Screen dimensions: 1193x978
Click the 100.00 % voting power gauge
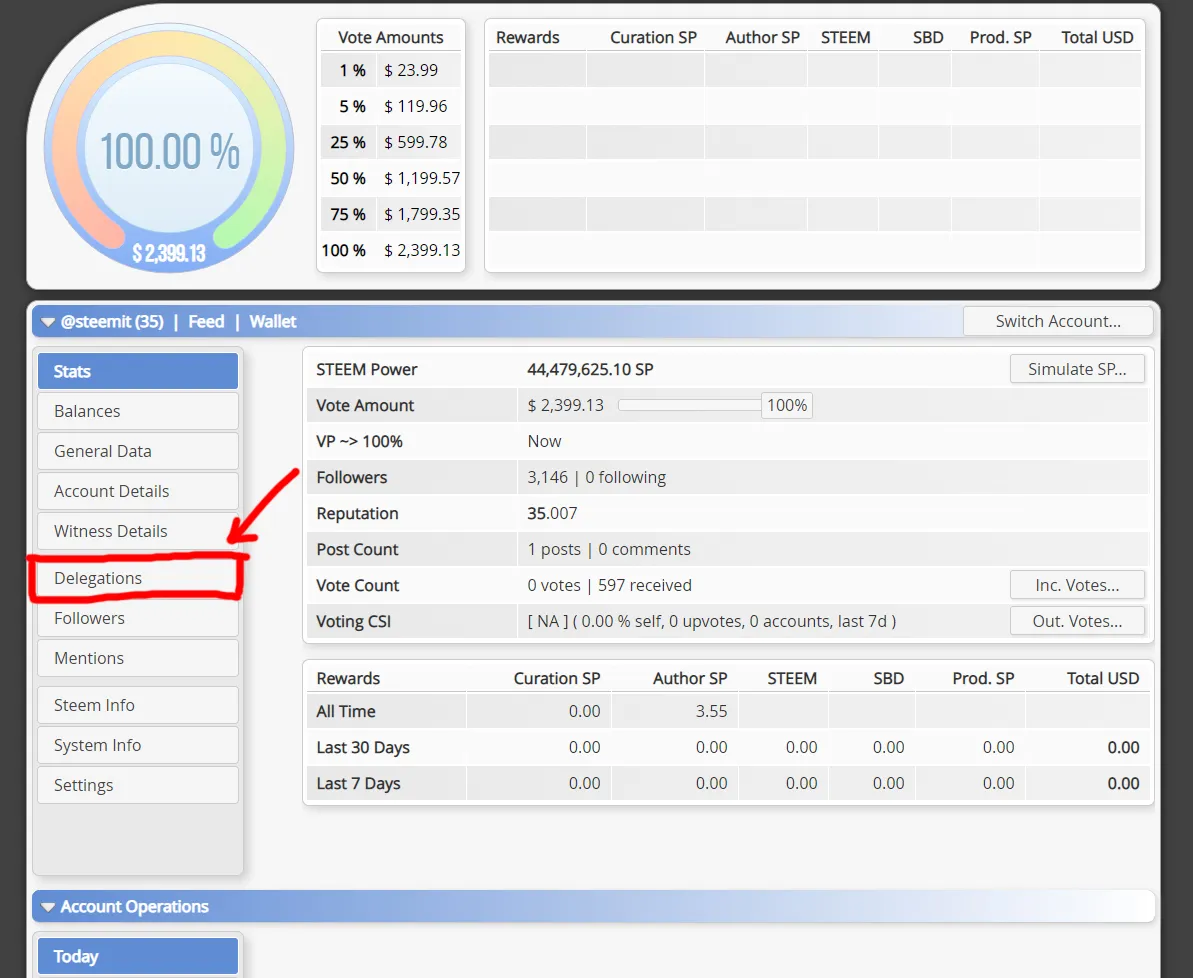[x=169, y=148]
